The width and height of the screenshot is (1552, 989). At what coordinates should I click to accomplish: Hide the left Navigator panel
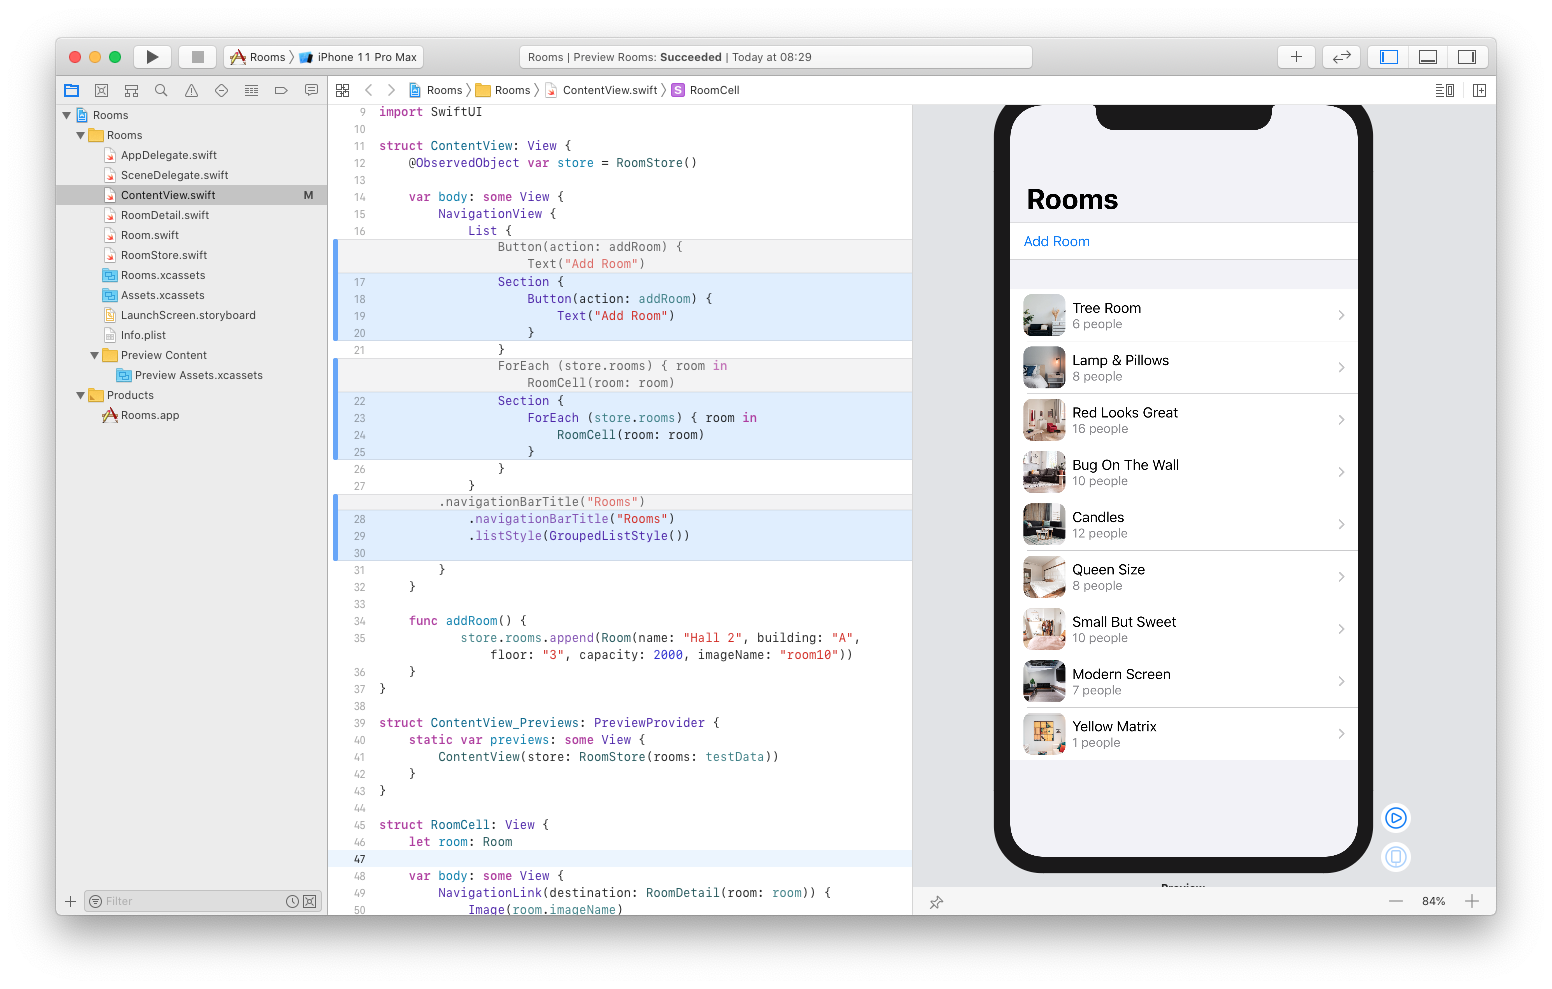point(1387,56)
